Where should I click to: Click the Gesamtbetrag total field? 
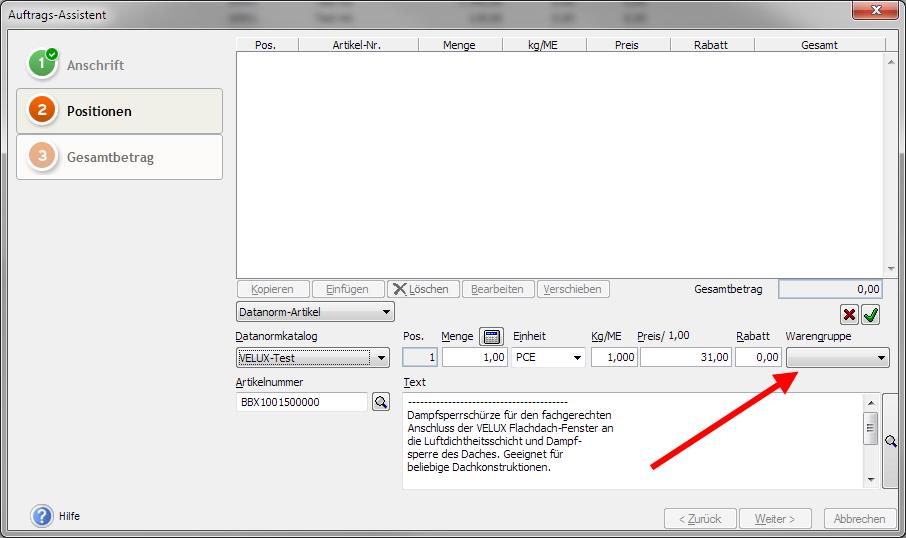point(830,289)
